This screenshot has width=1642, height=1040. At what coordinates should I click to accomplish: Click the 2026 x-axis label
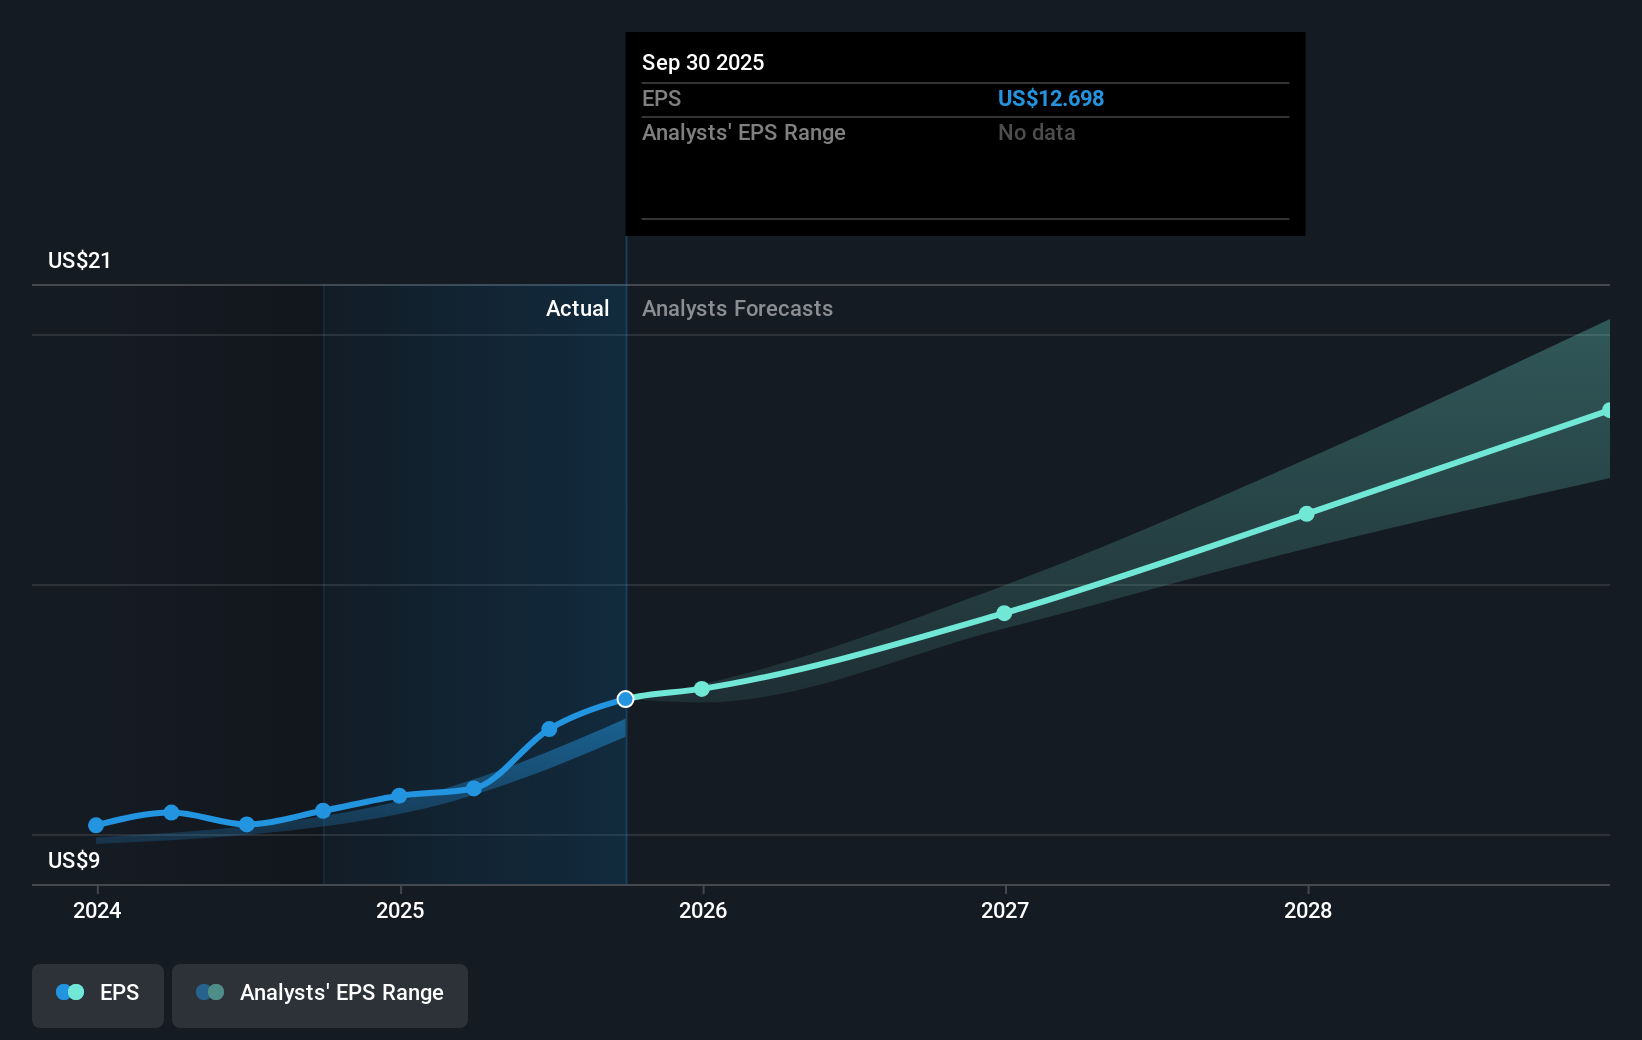pyautogui.click(x=703, y=910)
